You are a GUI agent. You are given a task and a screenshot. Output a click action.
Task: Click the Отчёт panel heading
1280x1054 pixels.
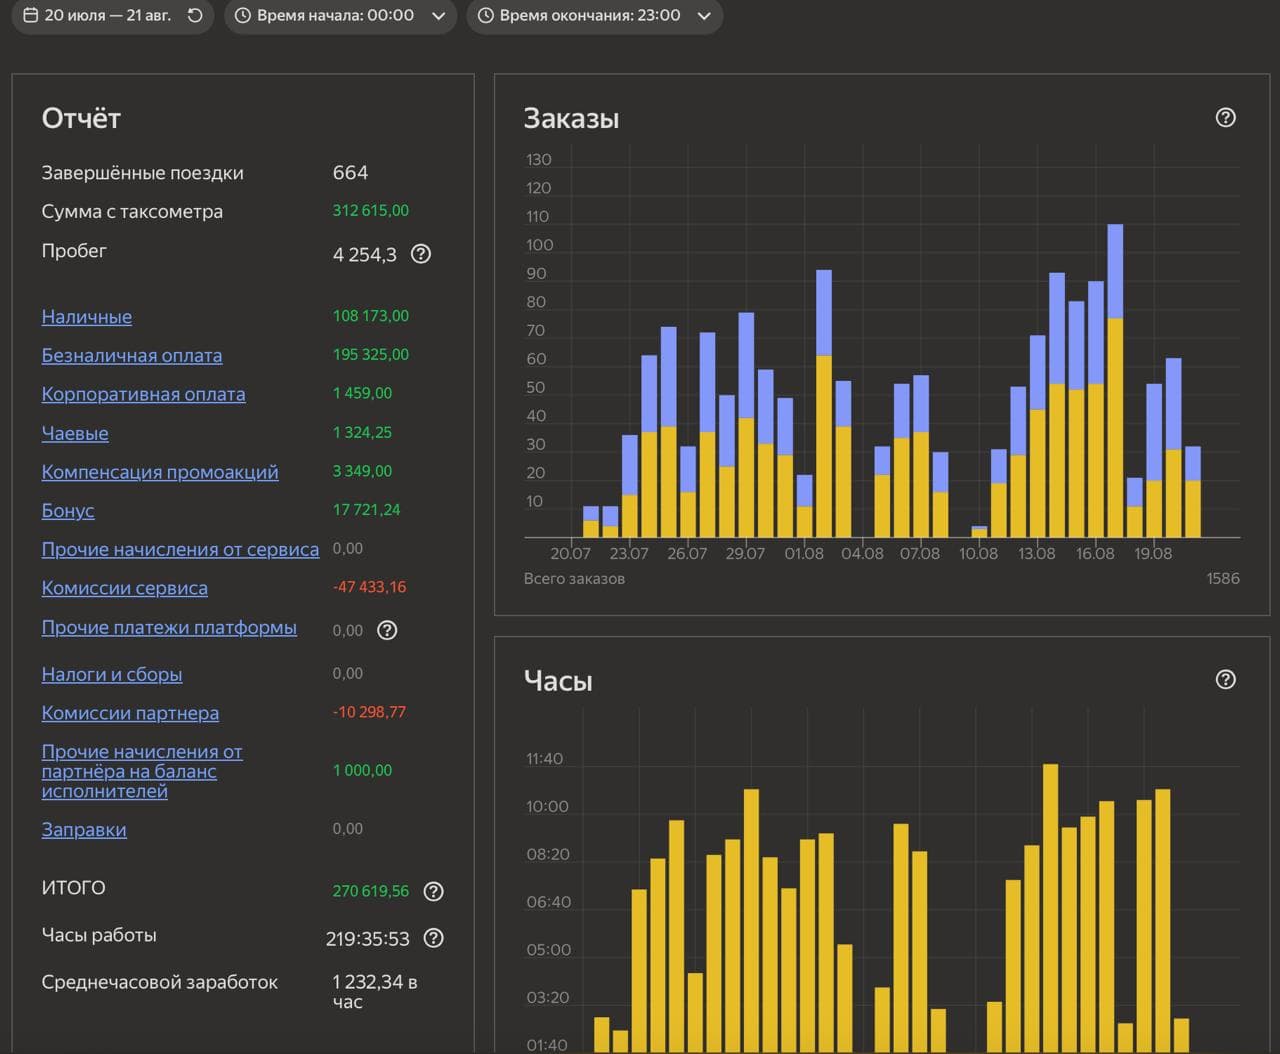click(x=81, y=119)
